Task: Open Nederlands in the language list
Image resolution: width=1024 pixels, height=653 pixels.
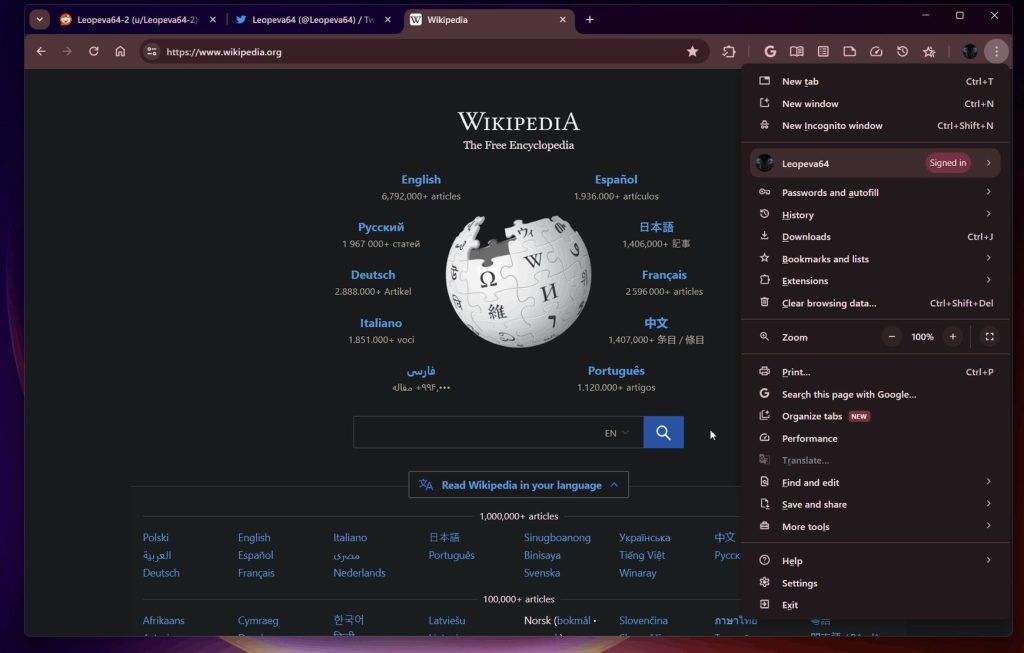Action: point(359,573)
